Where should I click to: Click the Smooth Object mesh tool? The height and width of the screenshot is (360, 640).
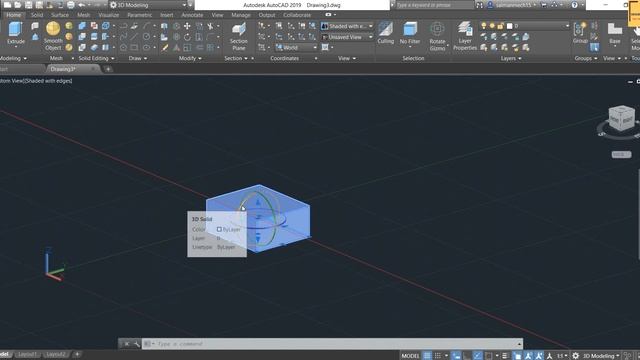click(53, 36)
